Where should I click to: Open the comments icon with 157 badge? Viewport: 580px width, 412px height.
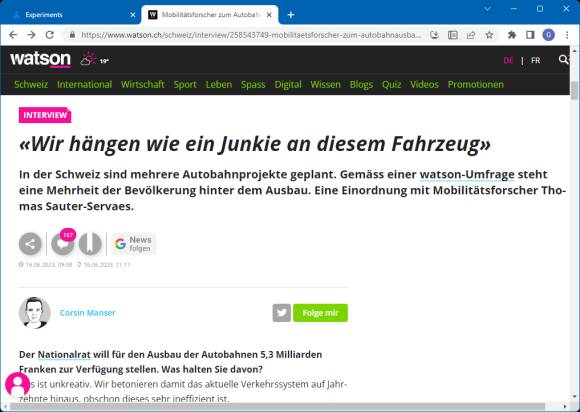[63, 243]
